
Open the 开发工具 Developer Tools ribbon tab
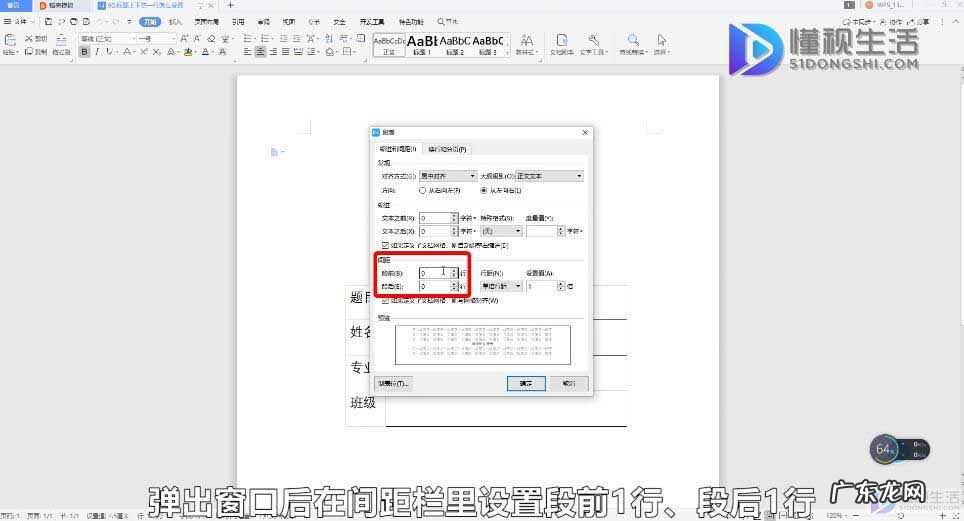(371, 22)
